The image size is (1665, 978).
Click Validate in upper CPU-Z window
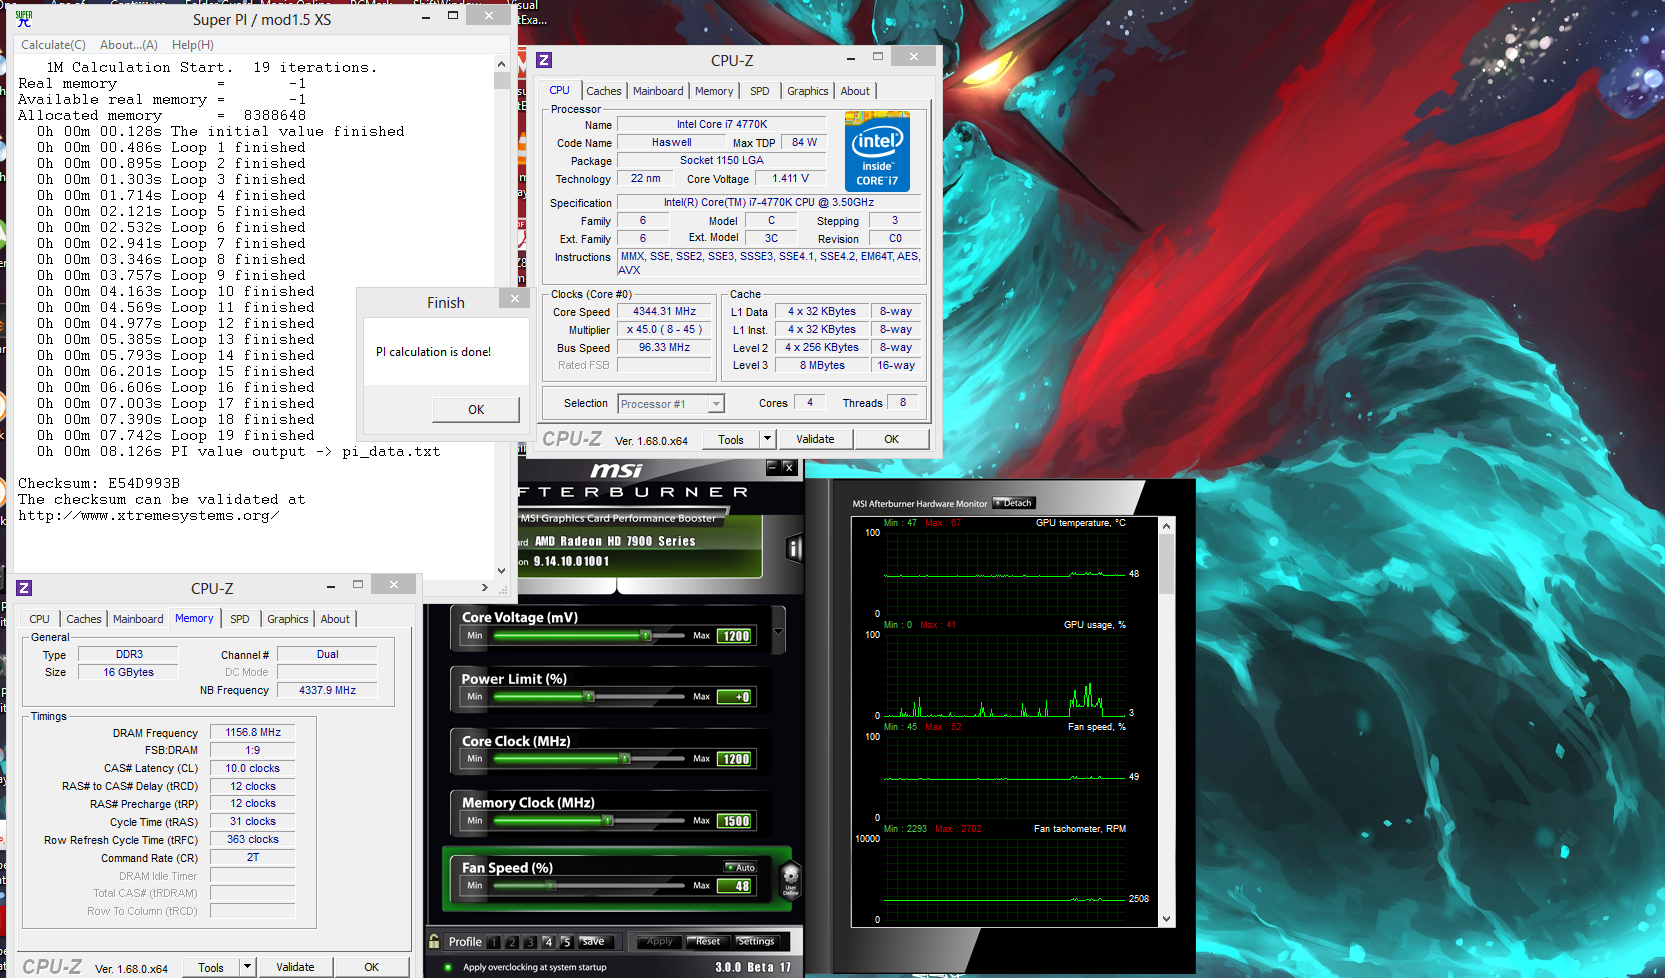pyautogui.click(x=815, y=439)
